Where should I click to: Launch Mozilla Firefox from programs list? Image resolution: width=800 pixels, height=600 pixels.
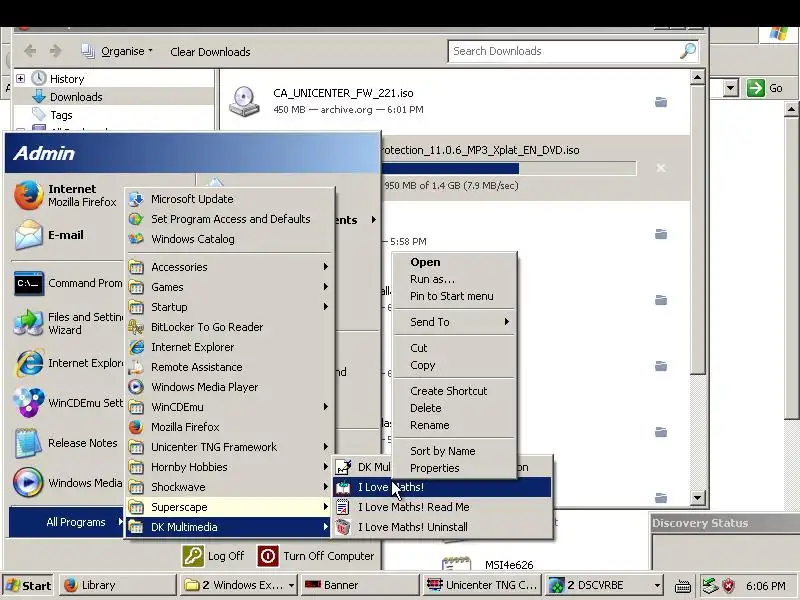point(230,427)
